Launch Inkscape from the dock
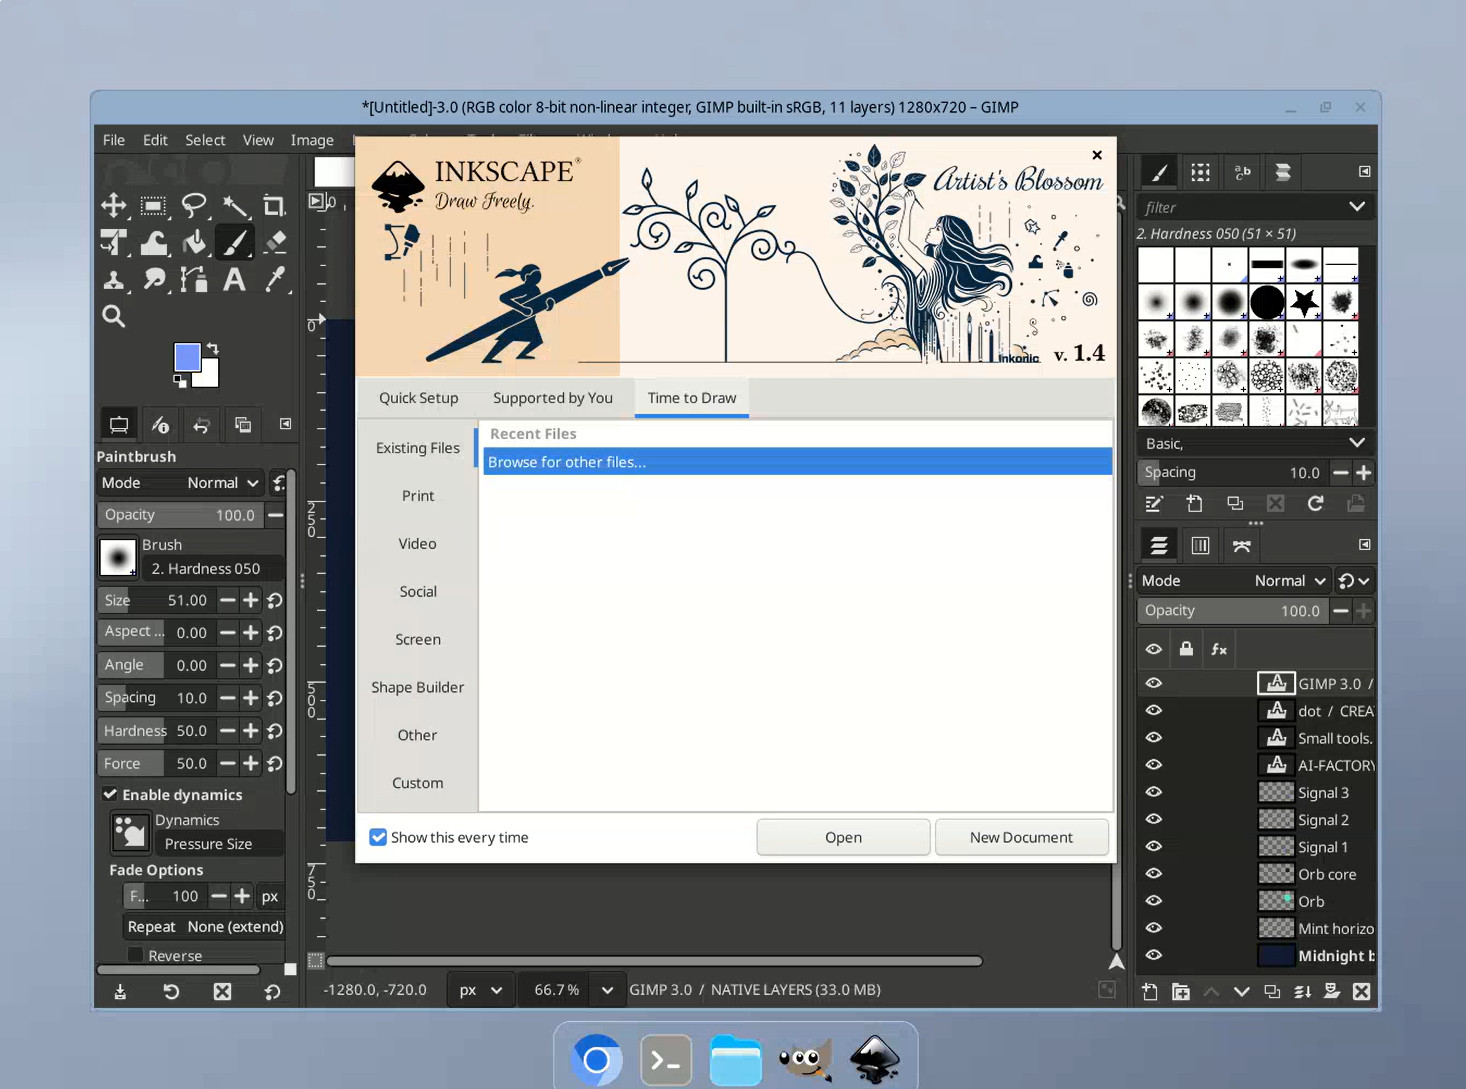The image size is (1466, 1089). click(875, 1059)
